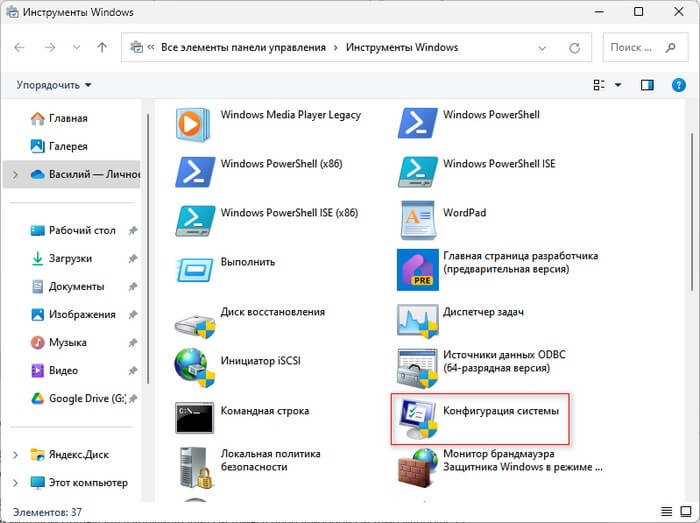Open the view options dropdown arrow
This screenshot has height=523, width=700.
click(x=618, y=85)
